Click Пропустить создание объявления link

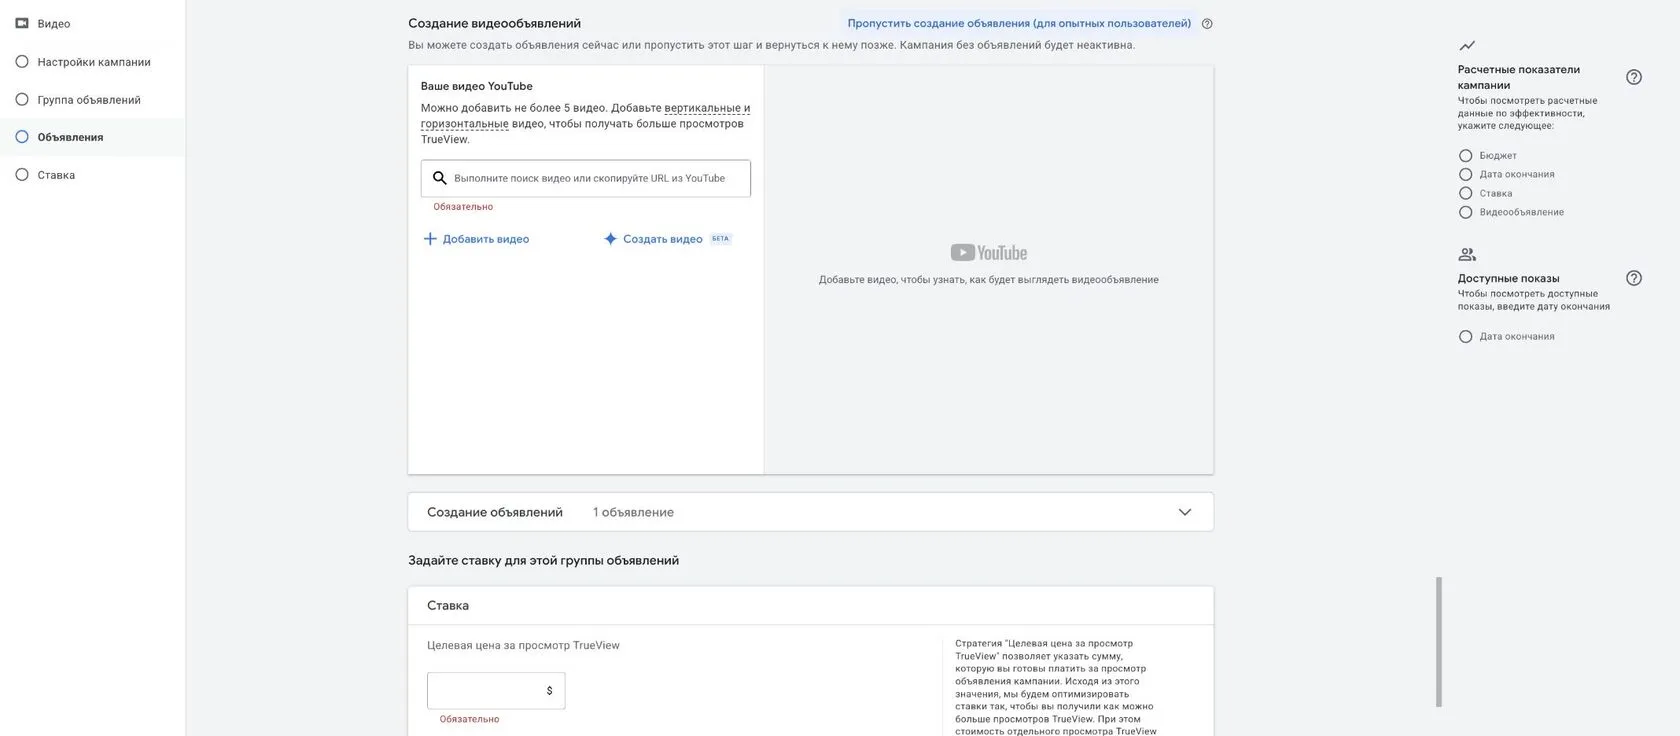[x=1019, y=23]
